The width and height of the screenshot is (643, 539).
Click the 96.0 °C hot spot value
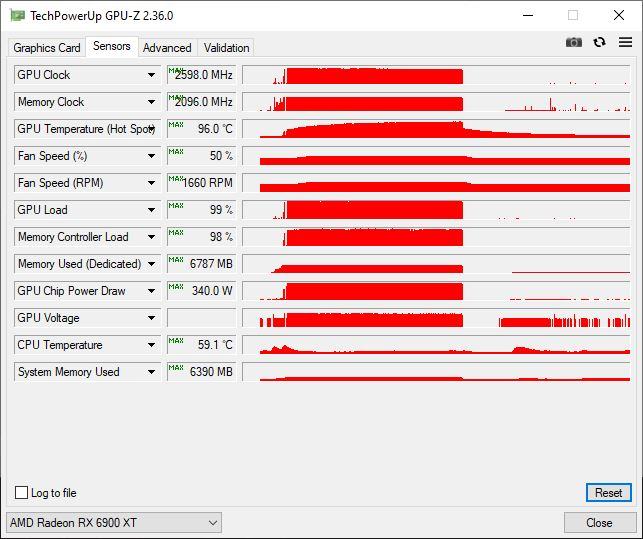point(202,129)
